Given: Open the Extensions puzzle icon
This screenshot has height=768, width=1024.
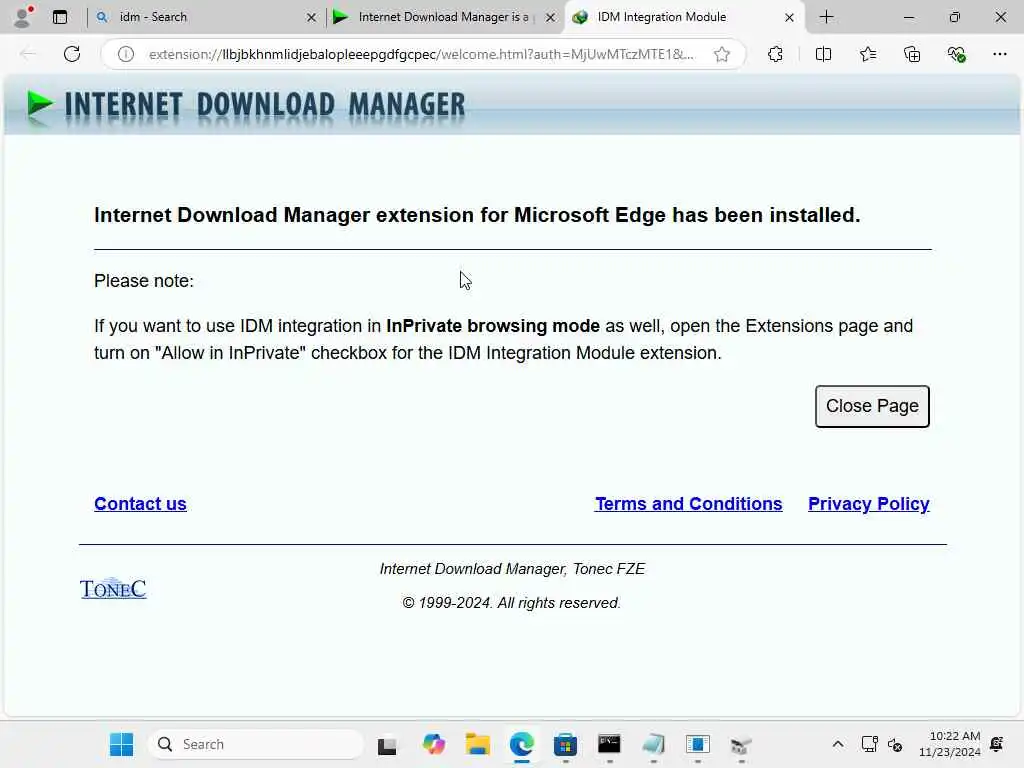Looking at the screenshot, I should coord(775,54).
